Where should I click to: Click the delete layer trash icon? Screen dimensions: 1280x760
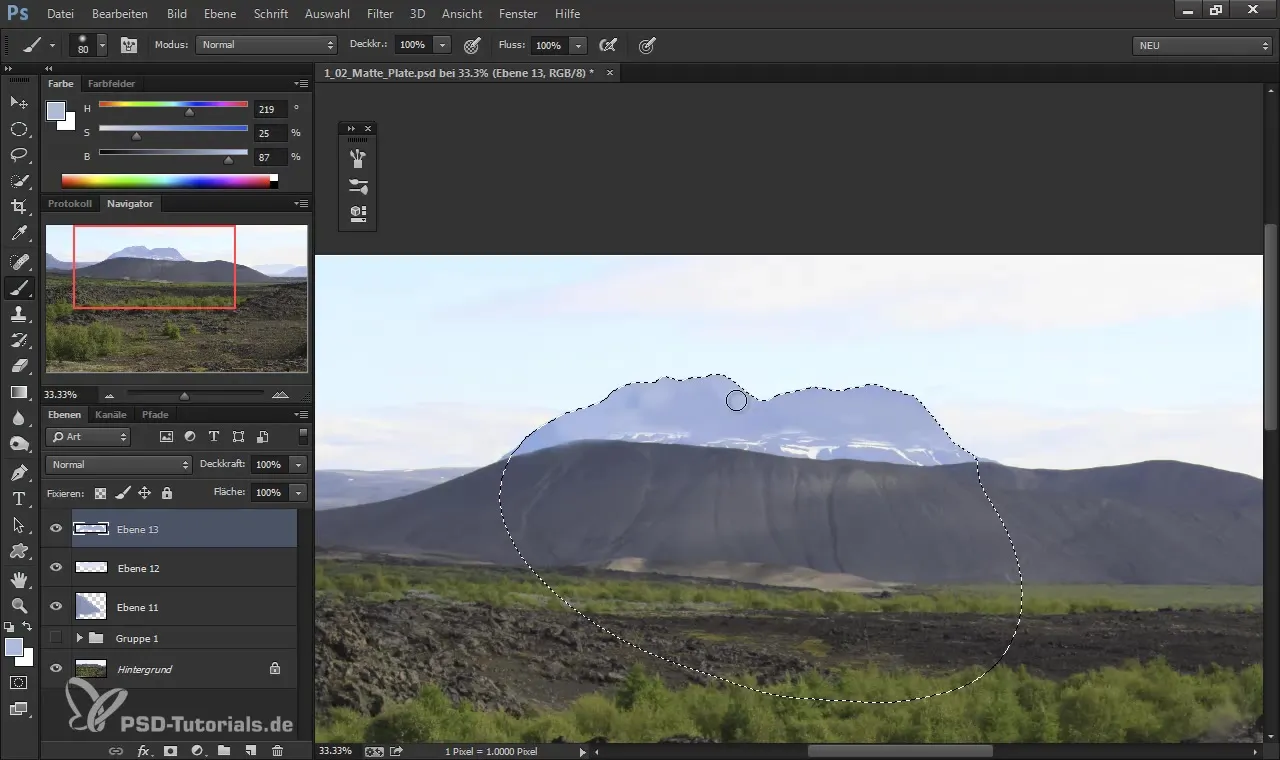(277, 750)
